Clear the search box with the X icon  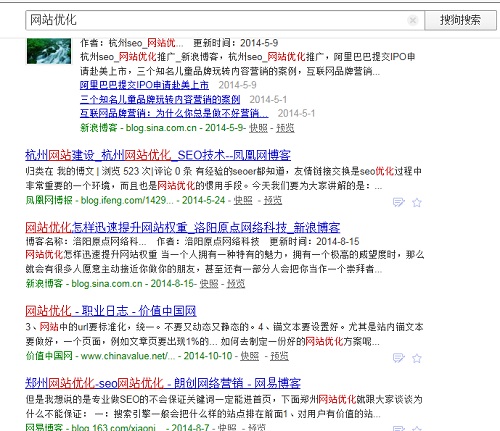point(412,20)
